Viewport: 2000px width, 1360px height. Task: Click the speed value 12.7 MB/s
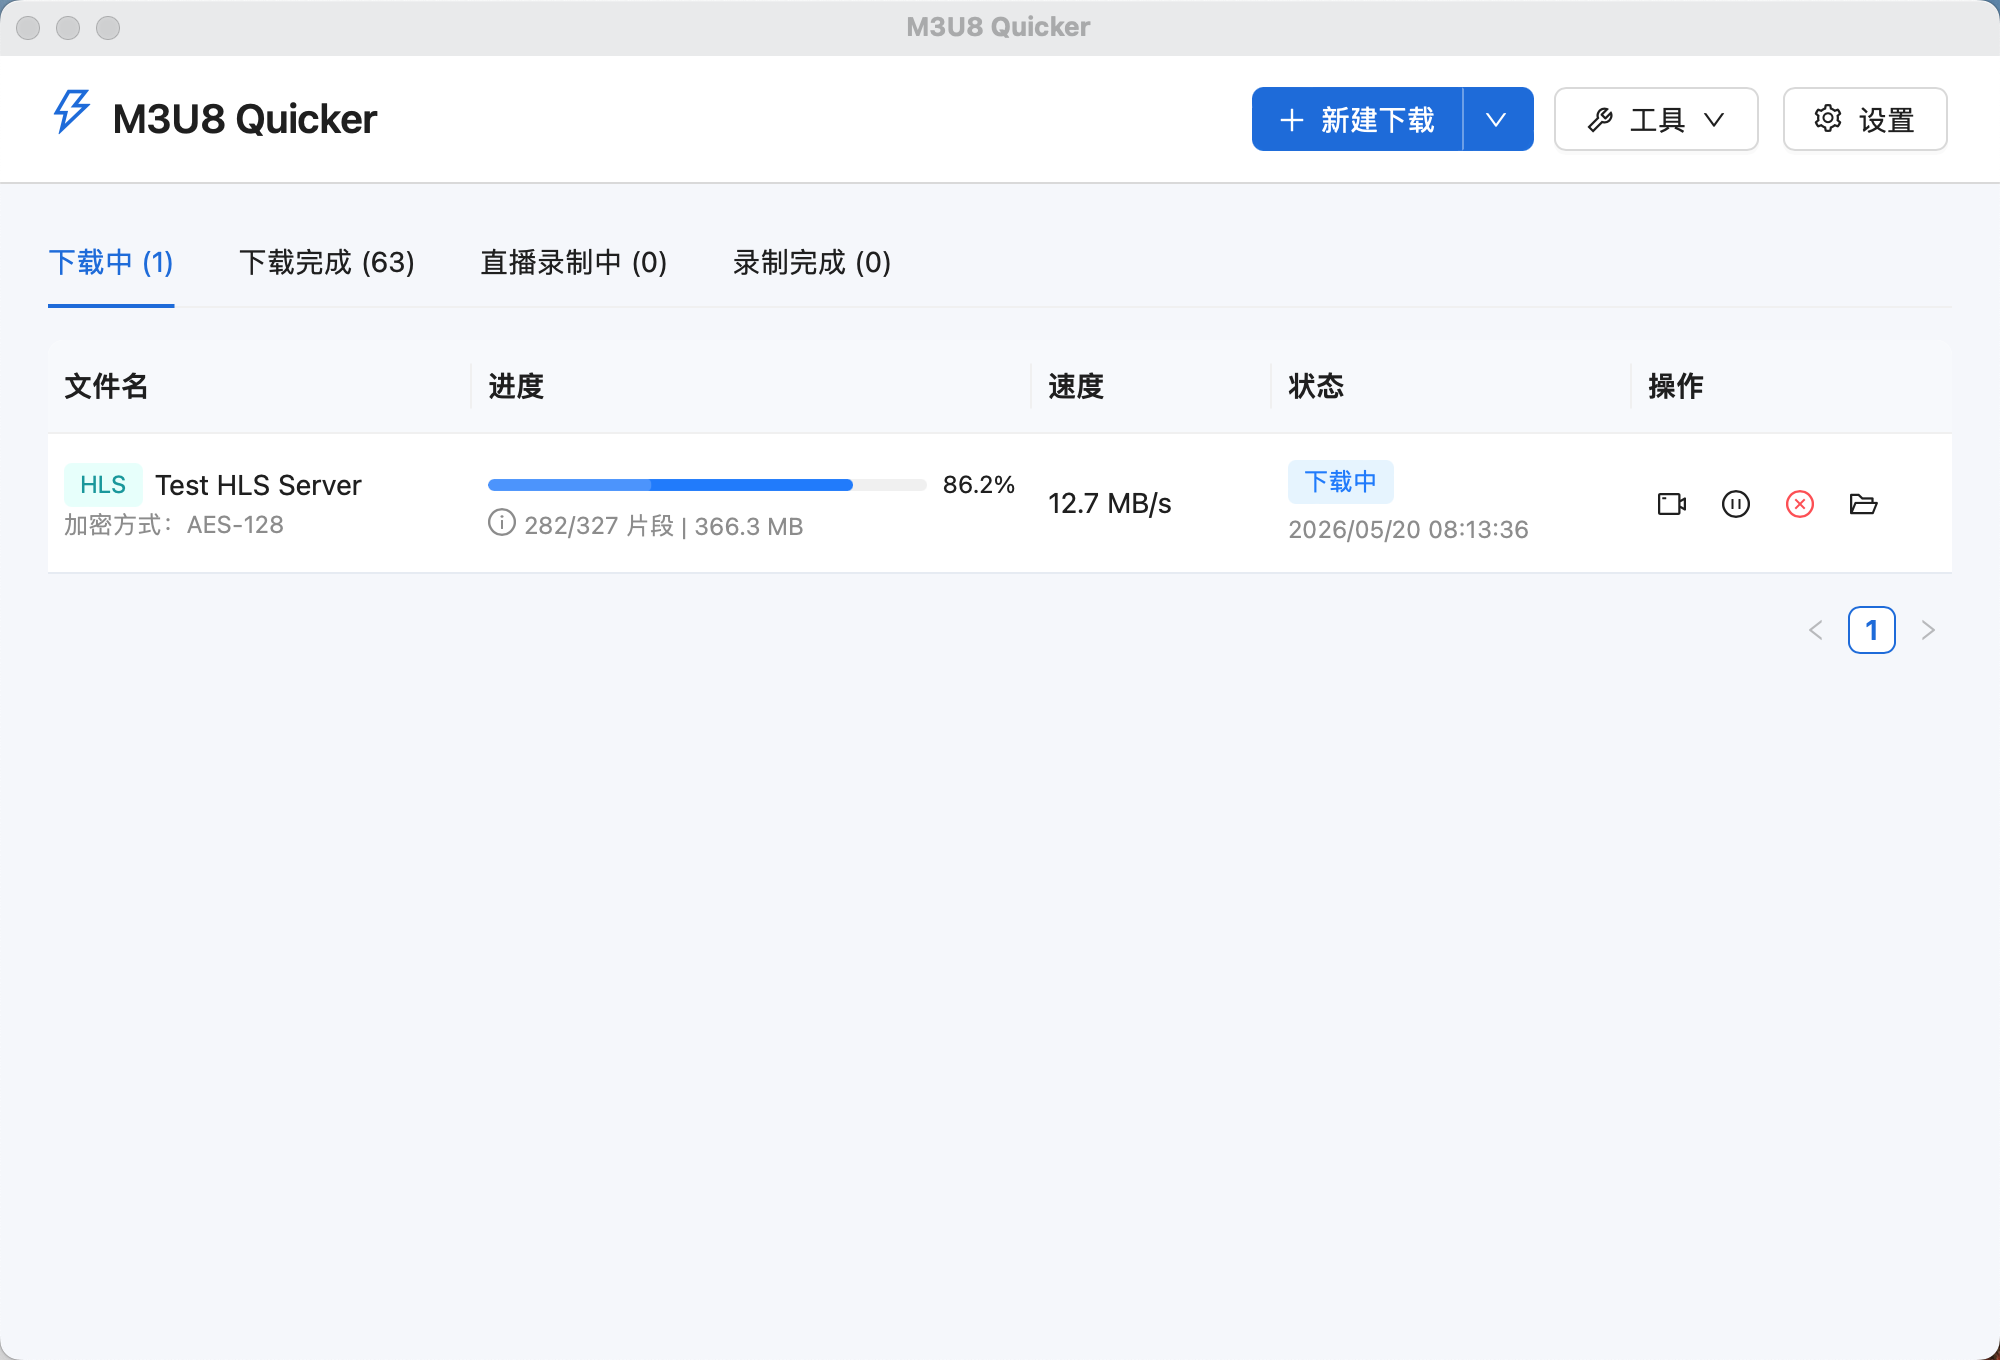tap(1110, 503)
